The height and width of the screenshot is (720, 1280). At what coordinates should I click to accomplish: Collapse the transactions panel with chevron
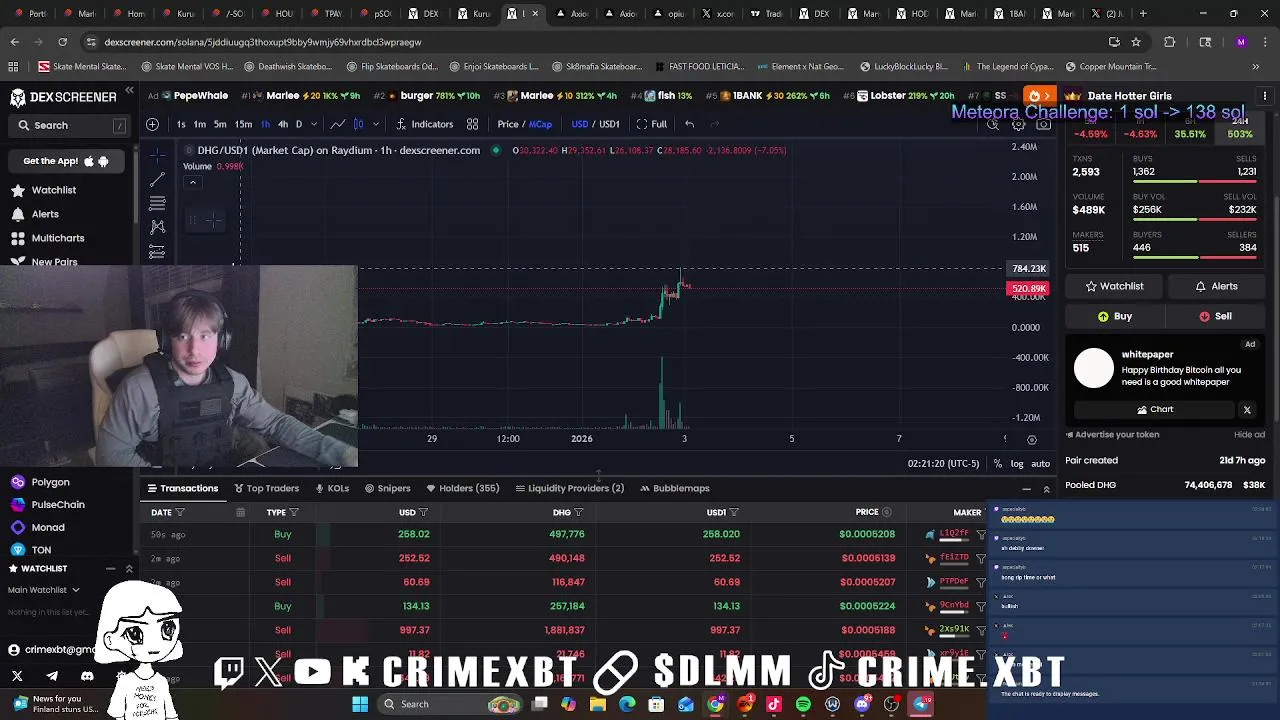tap(1046, 489)
